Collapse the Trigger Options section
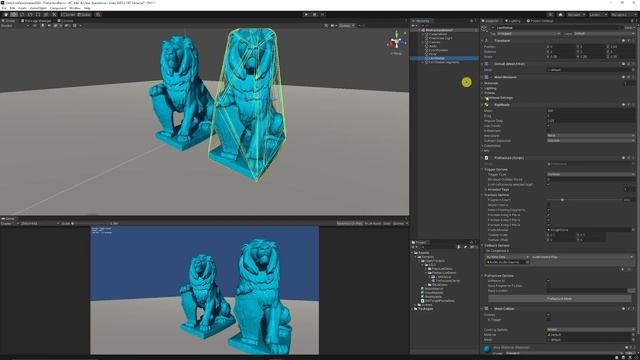This screenshot has width=640, height=360. point(482,169)
